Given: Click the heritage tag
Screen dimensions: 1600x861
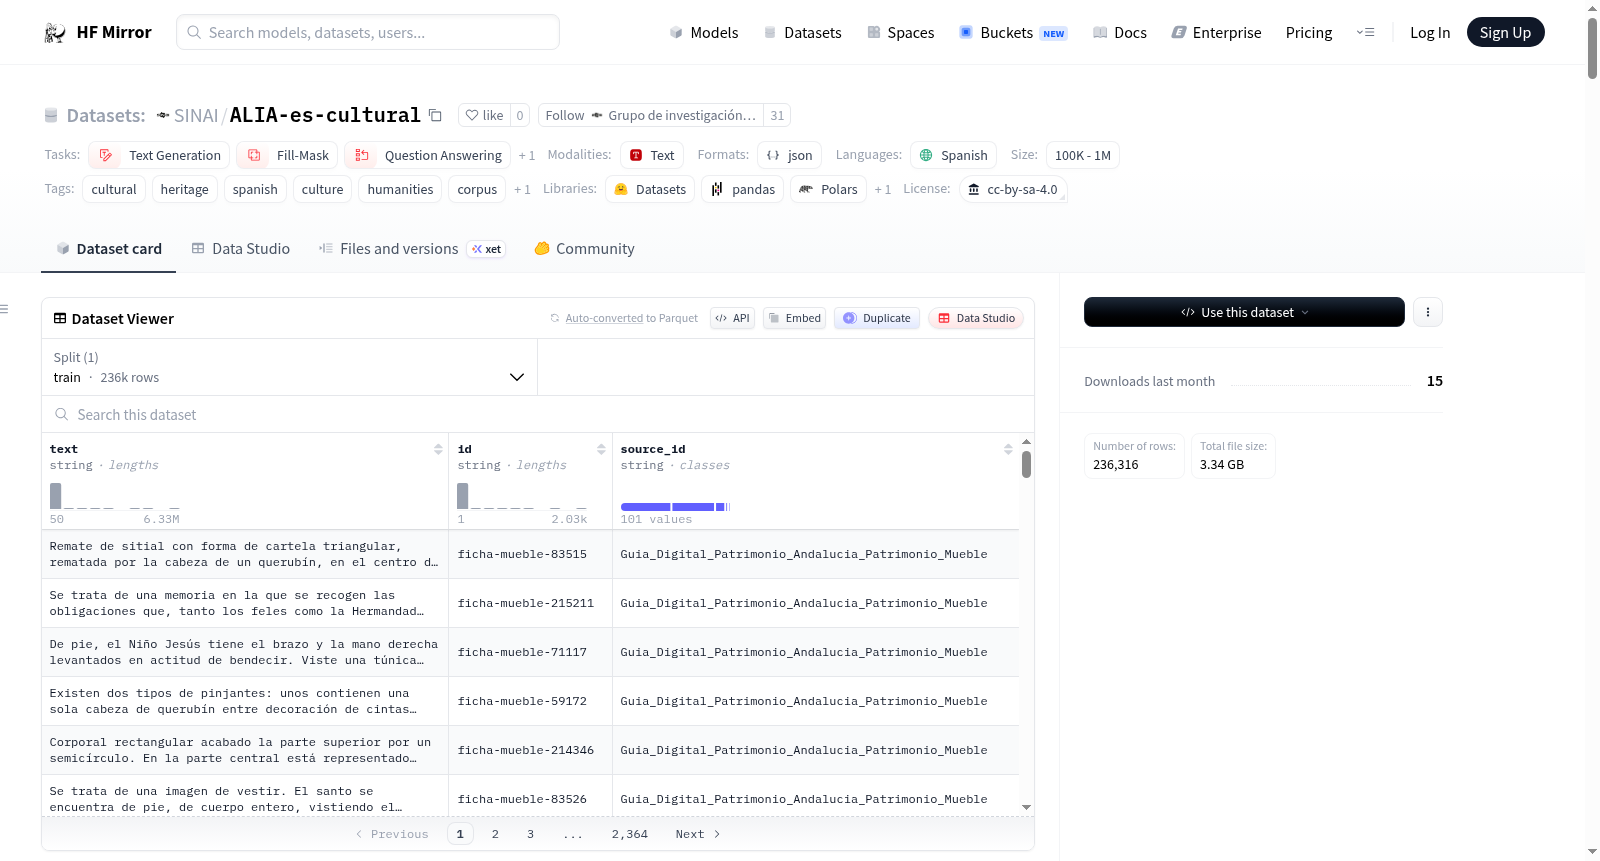Looking at the screenshot, I should pyautogui.click(x=185, y=189).
